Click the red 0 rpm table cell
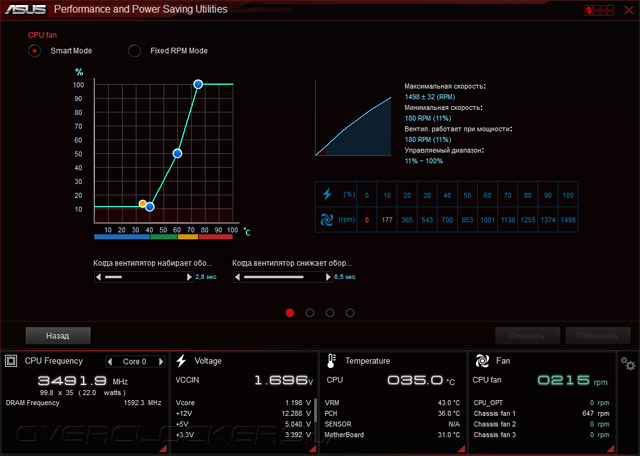 367,220
